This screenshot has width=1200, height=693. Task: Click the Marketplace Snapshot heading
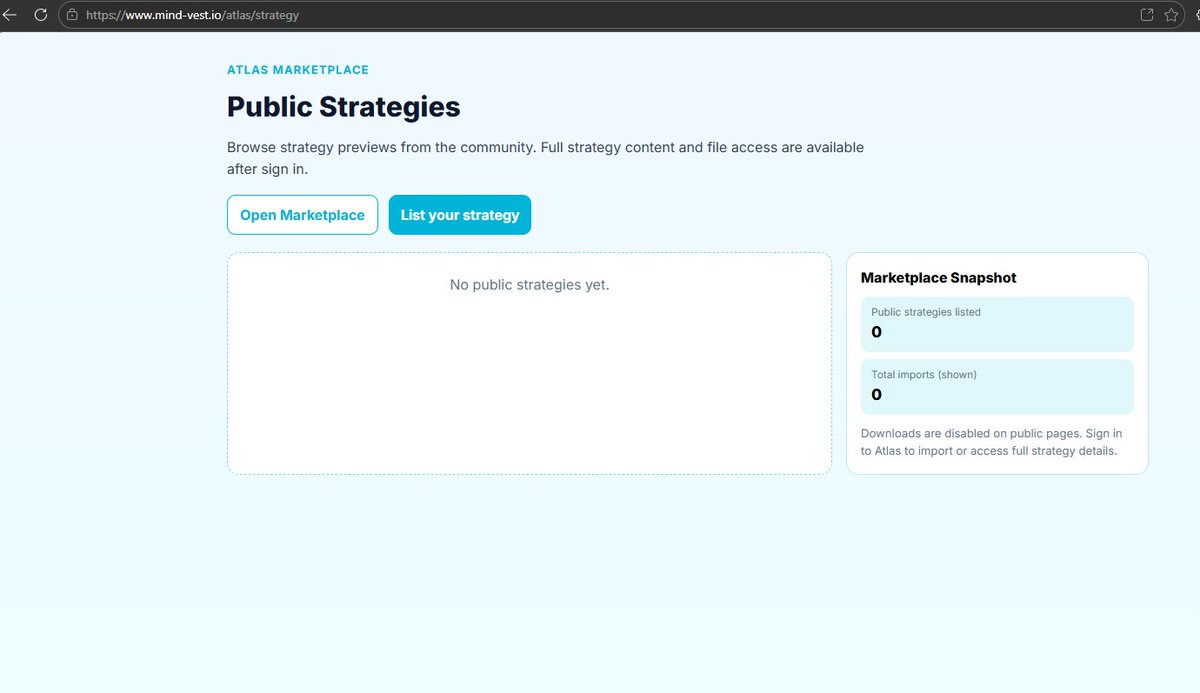point(938,278)
